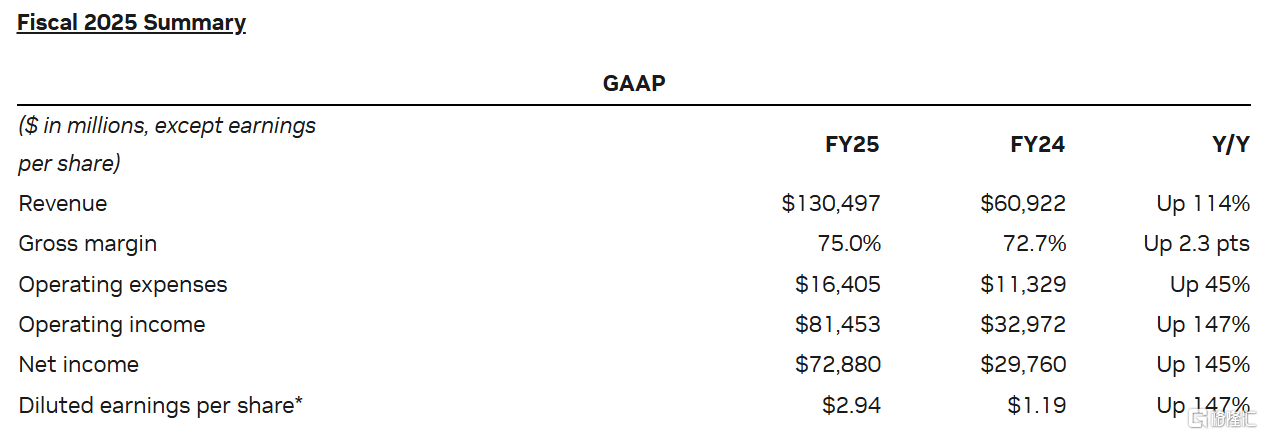Click the Fiscal 2025 Summary heading
Screen dimensions: 1263x435
131,22
